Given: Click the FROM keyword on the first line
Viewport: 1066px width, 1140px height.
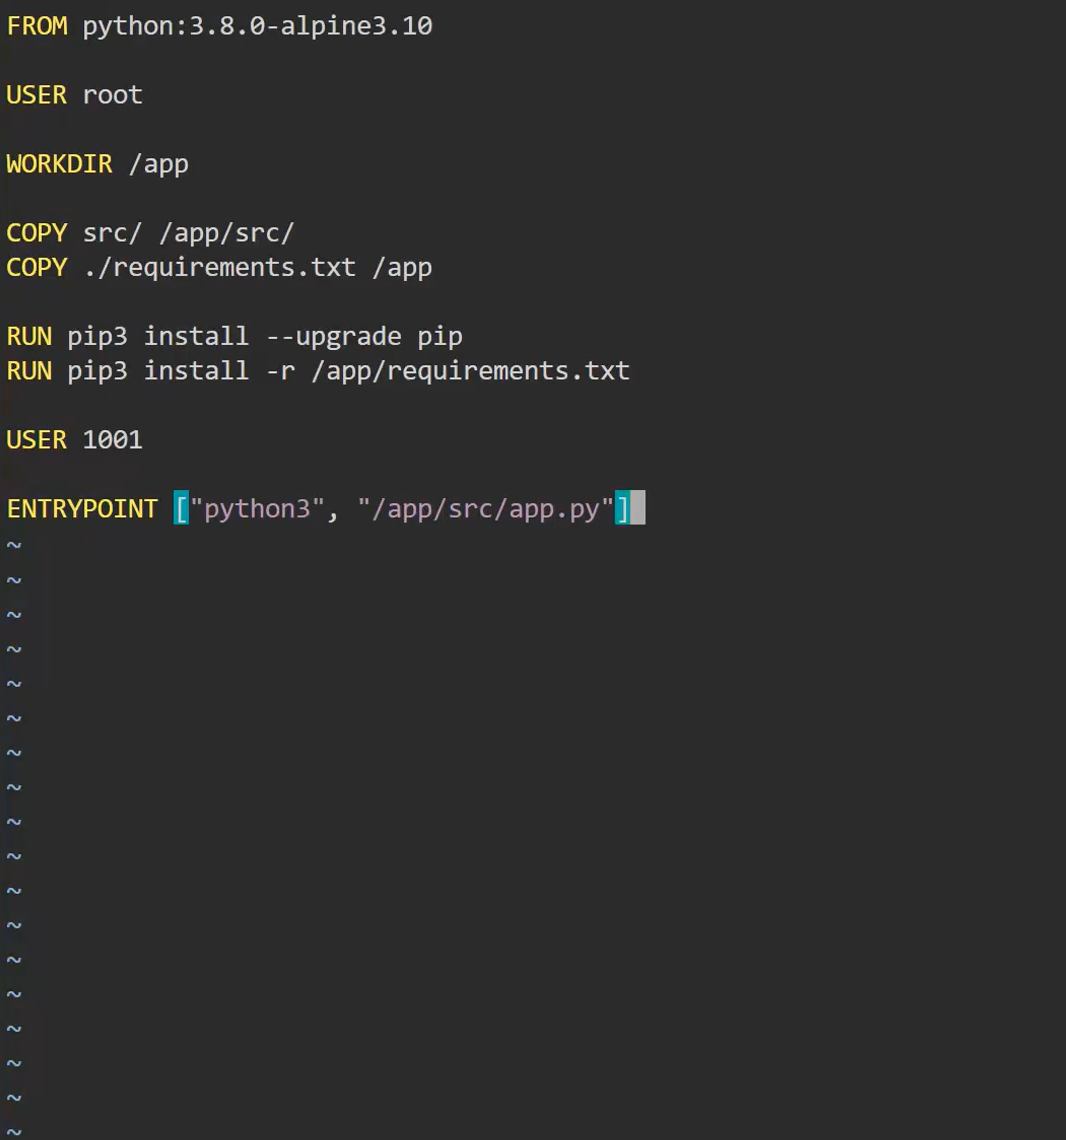Looking at the screenshot, I should coord(37,26).
